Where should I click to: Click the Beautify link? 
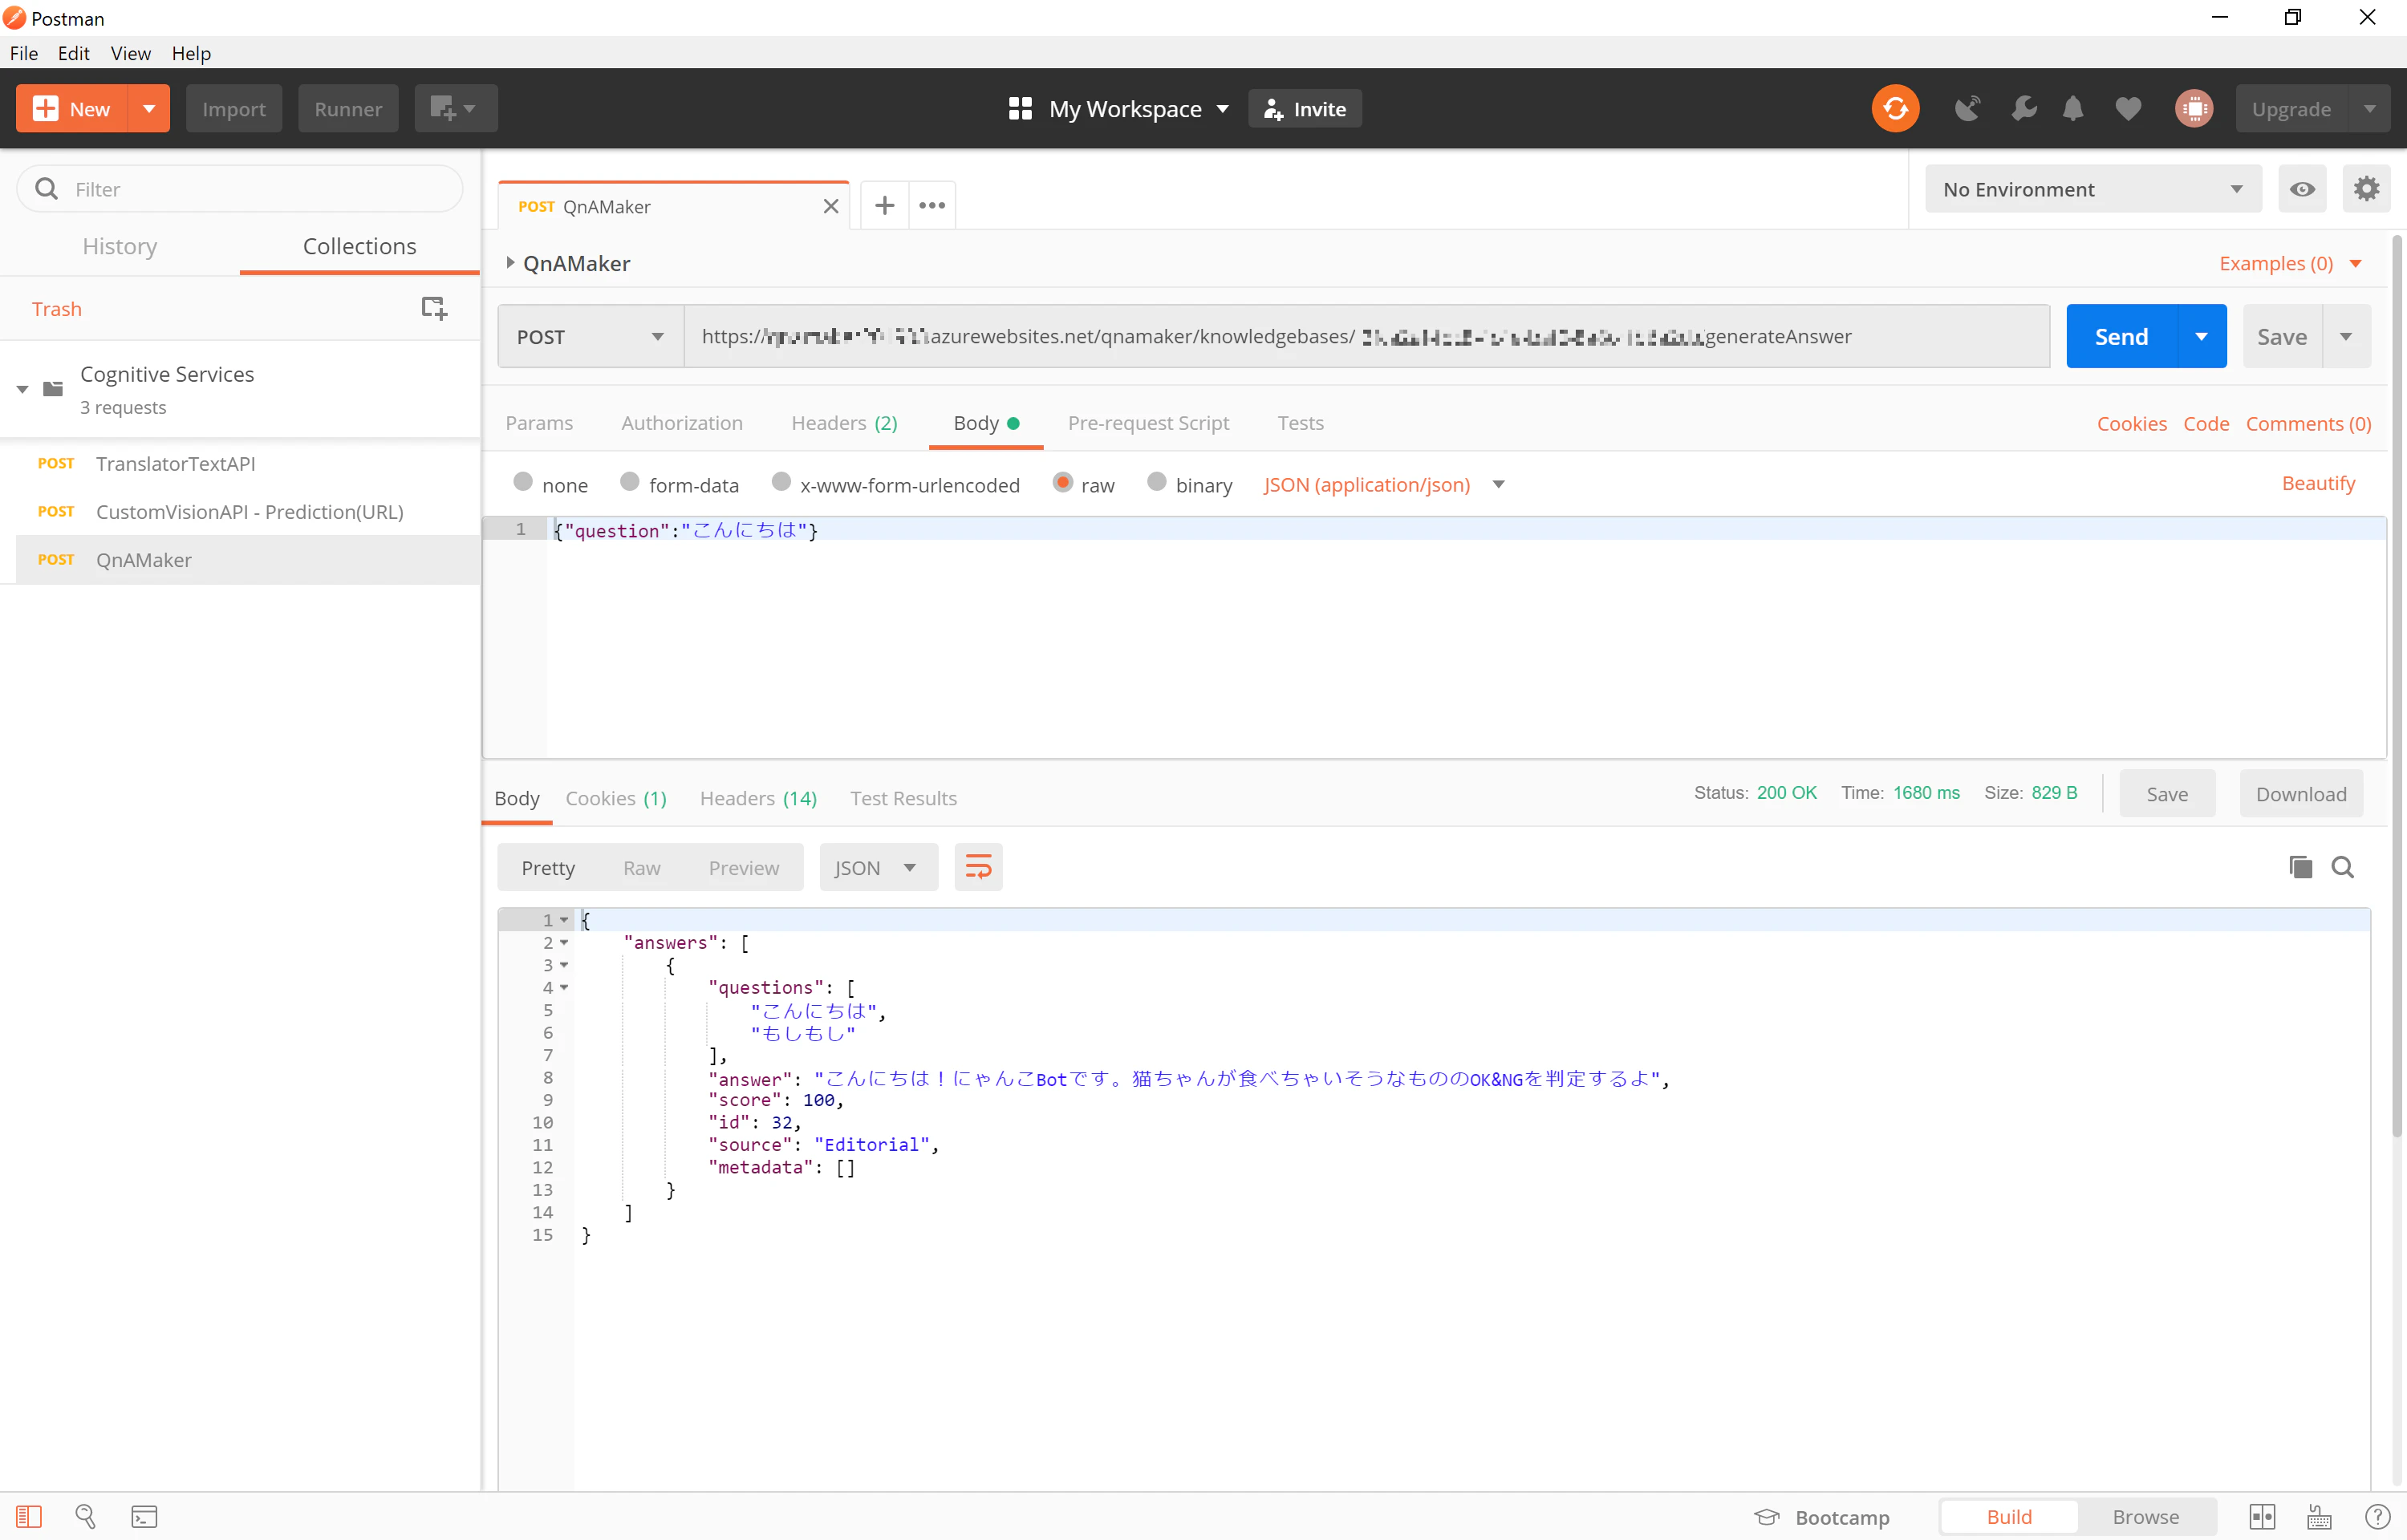[2318, 483]
